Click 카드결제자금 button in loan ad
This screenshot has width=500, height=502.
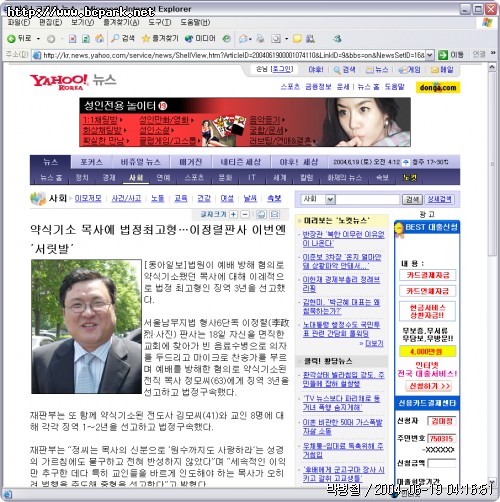point(427,275)
